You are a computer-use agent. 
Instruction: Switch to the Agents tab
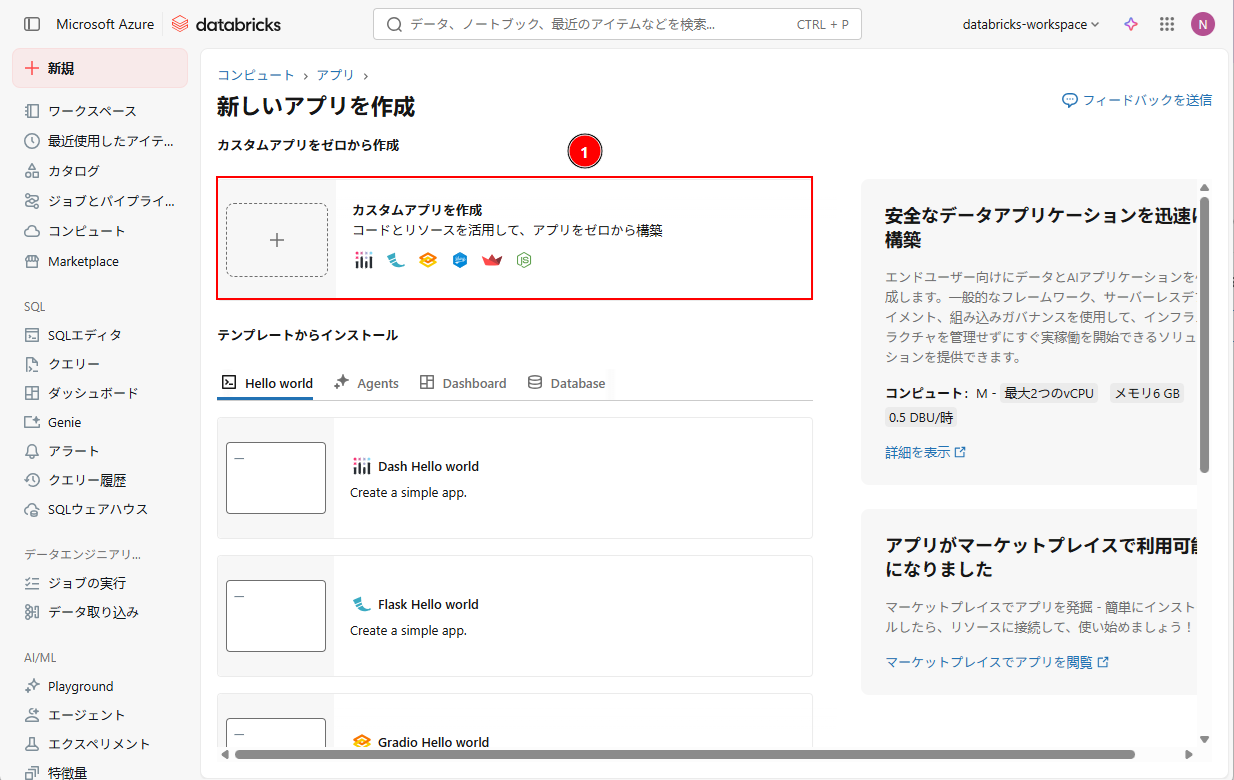[x=366, y=383]
